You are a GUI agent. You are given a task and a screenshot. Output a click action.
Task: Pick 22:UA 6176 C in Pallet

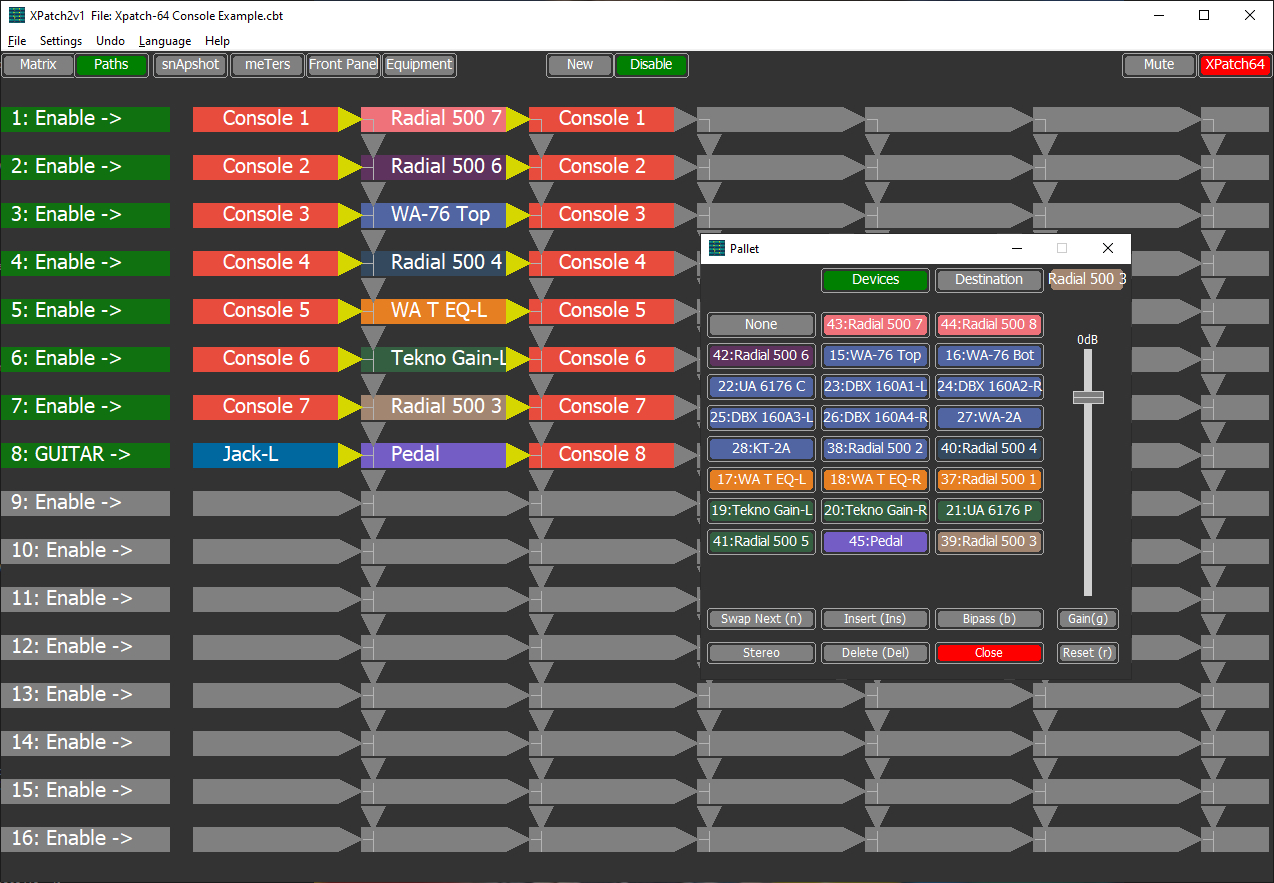point(761,387)
